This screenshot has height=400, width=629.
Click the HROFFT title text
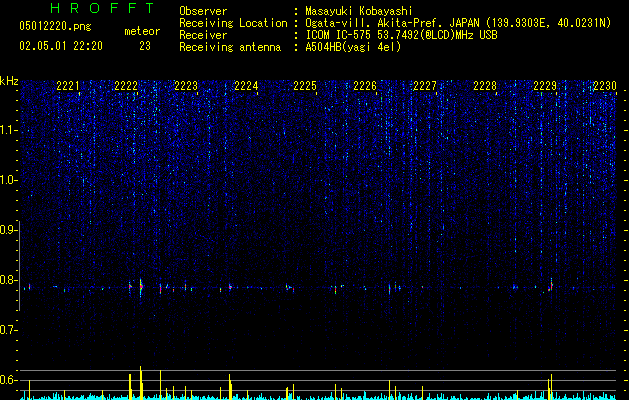(103, 8)
